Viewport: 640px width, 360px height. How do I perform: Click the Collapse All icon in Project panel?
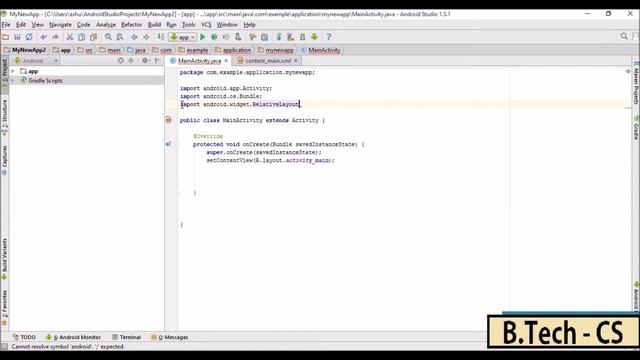pos(131,60)
